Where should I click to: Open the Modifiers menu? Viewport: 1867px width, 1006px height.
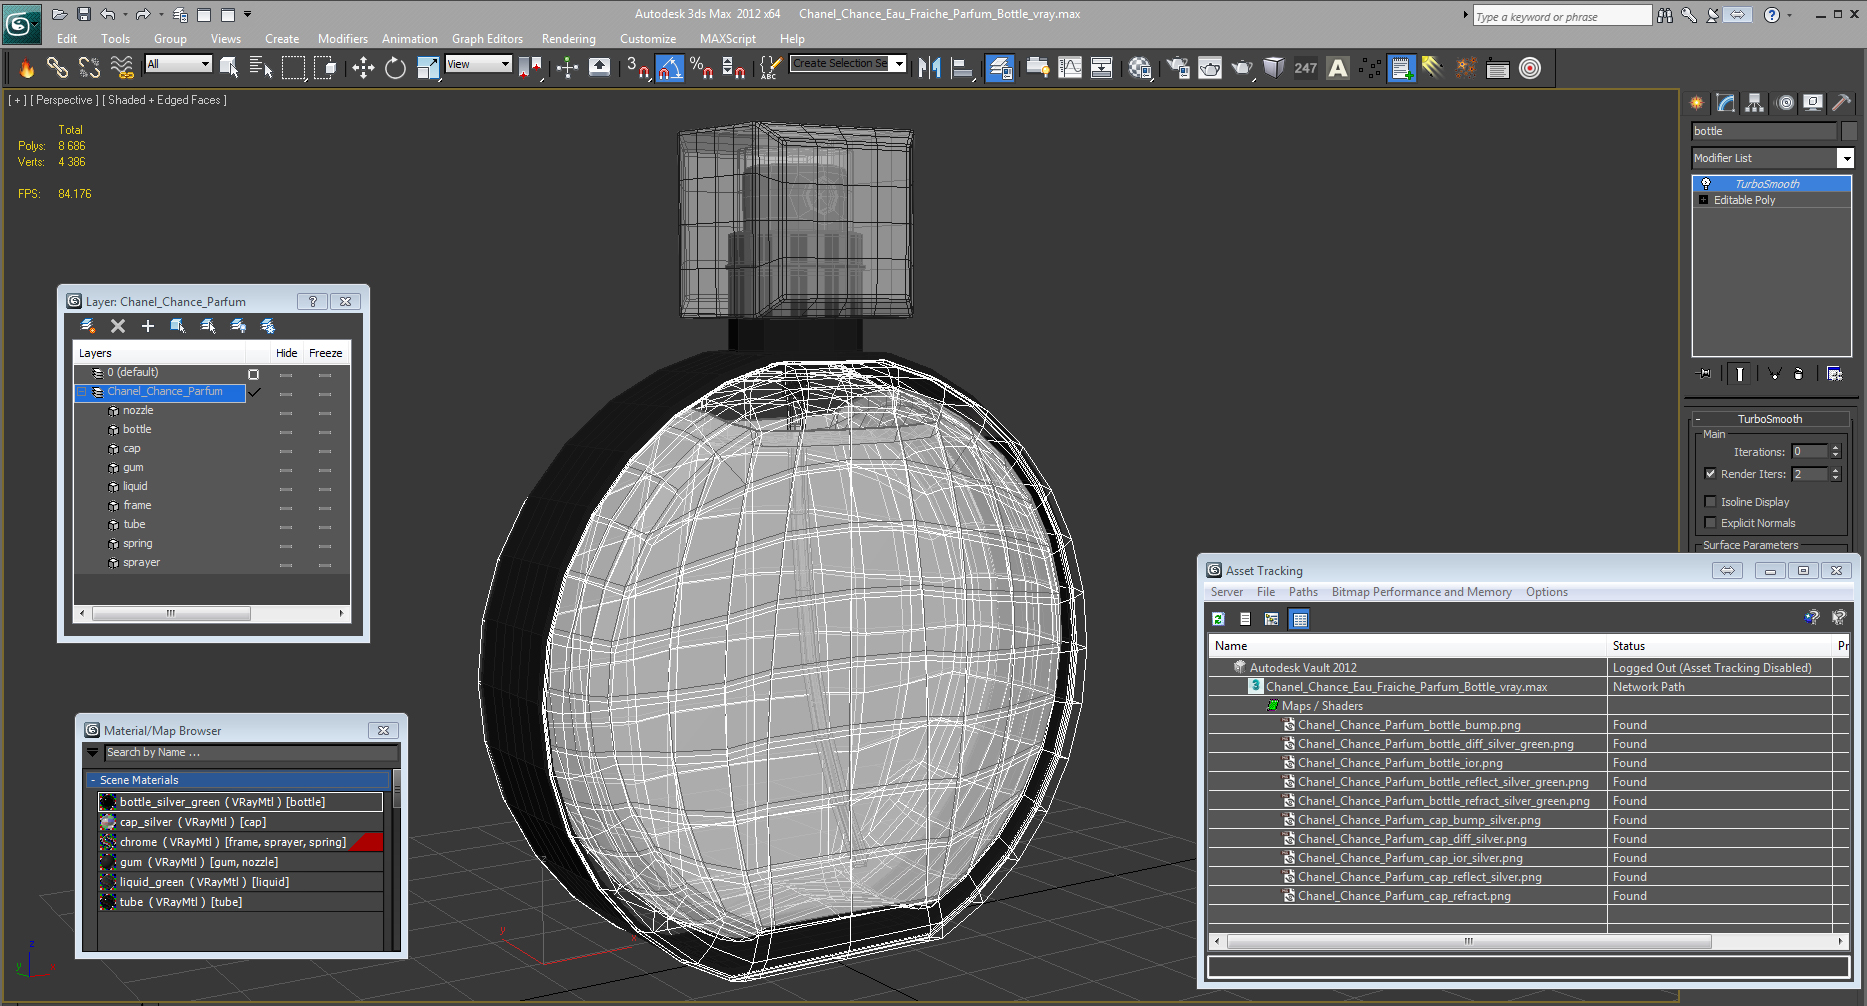pos(343,39)
